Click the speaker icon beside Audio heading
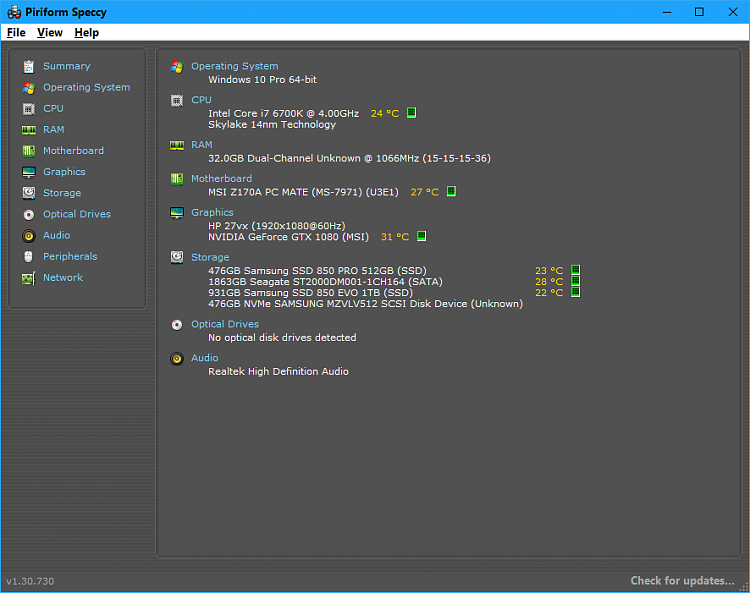Image resolution: width=750 pixels, height=593 pixels. [177, 359]
